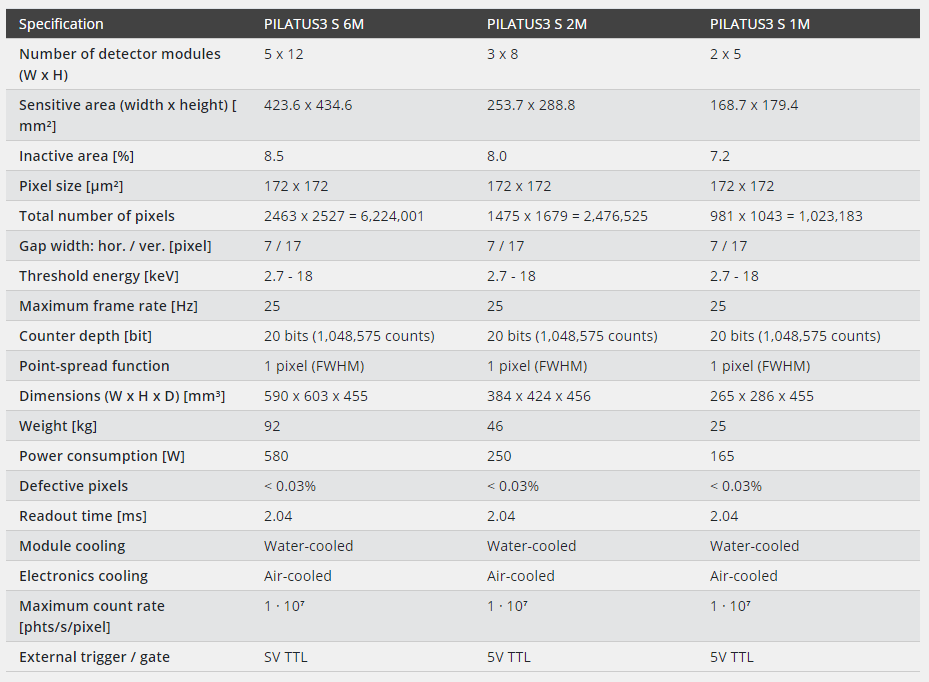This screenshot has width=929, height=682.
Task: Click the Maximum frame rate [Hz] label
Action: [x=108, y=306]
